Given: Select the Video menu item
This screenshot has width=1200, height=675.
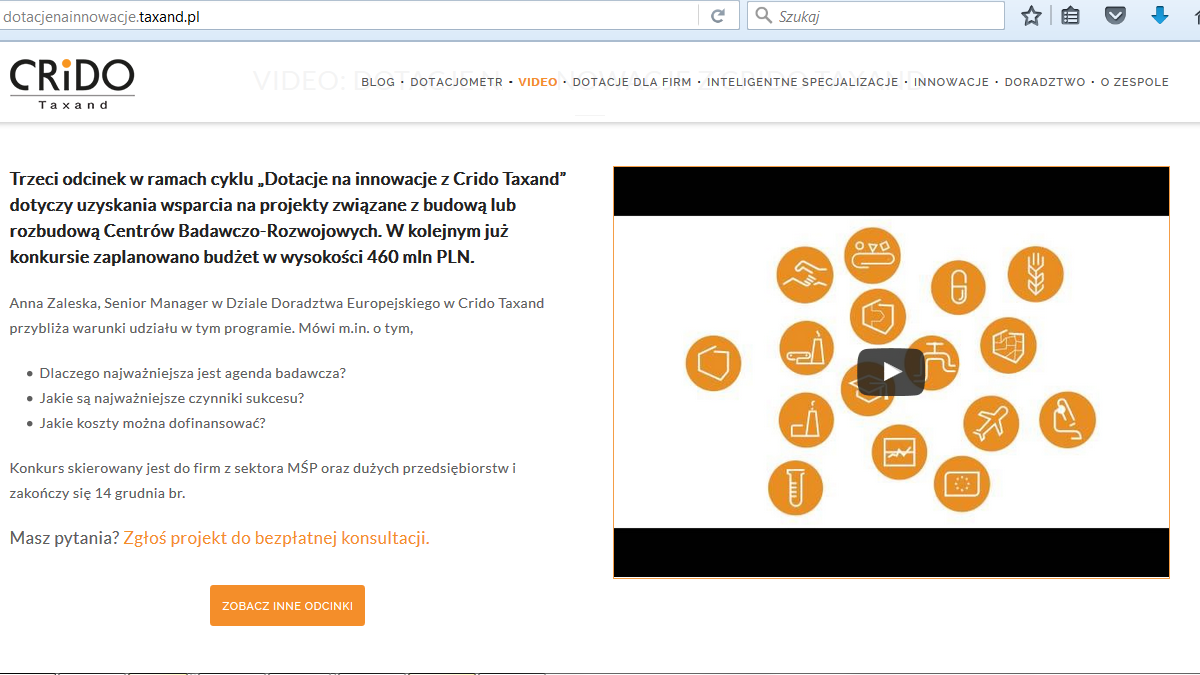Looking at the screenshot, I should pos(538,83).
